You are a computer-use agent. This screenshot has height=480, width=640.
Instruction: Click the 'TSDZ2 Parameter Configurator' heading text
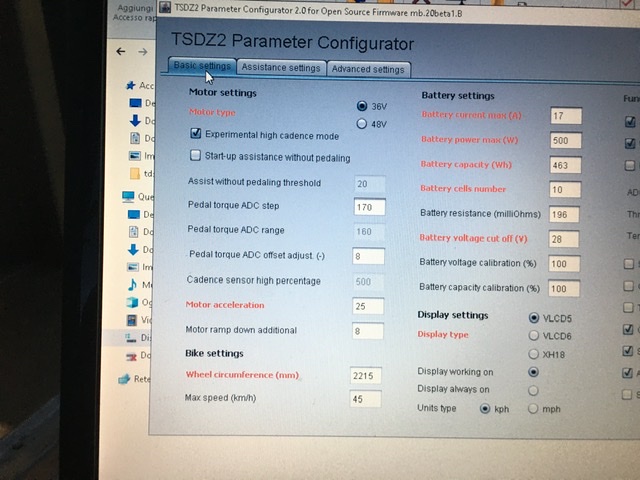tap(292, 42)
